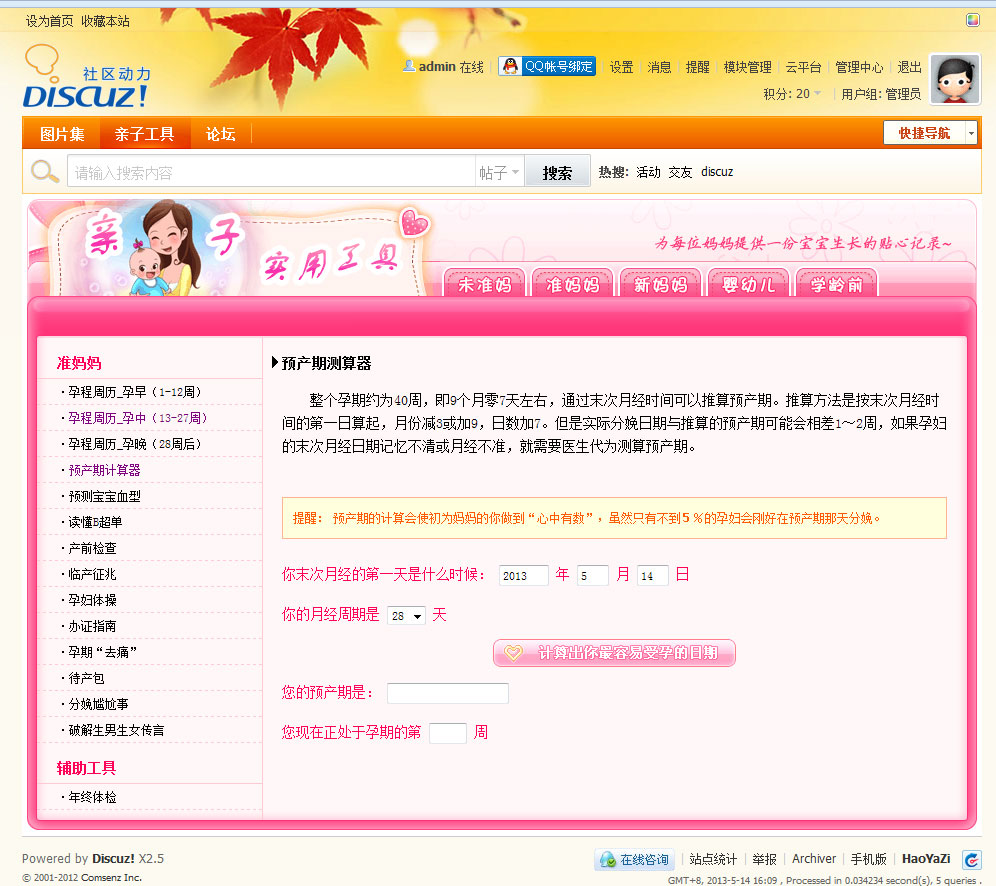
Task: Open 年终体检 sidebar link
Action: click(x=92, y=797)
